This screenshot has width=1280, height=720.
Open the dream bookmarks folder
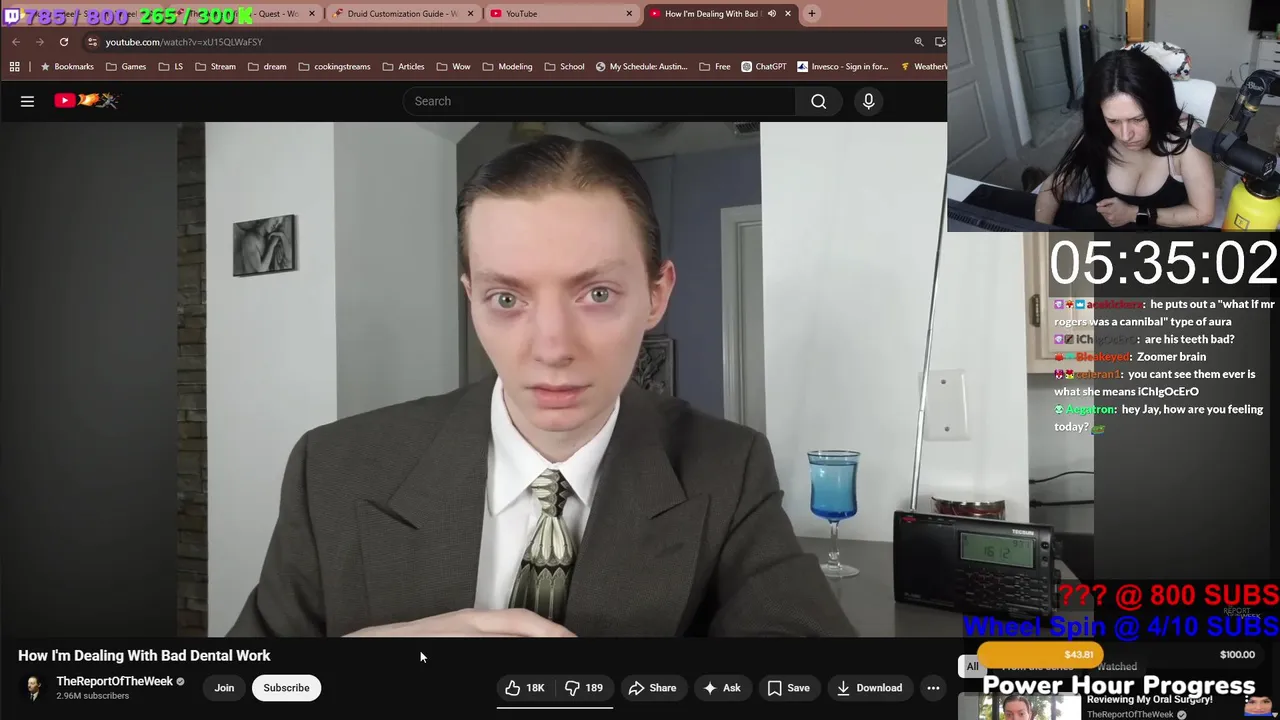[x=266, y=67]
